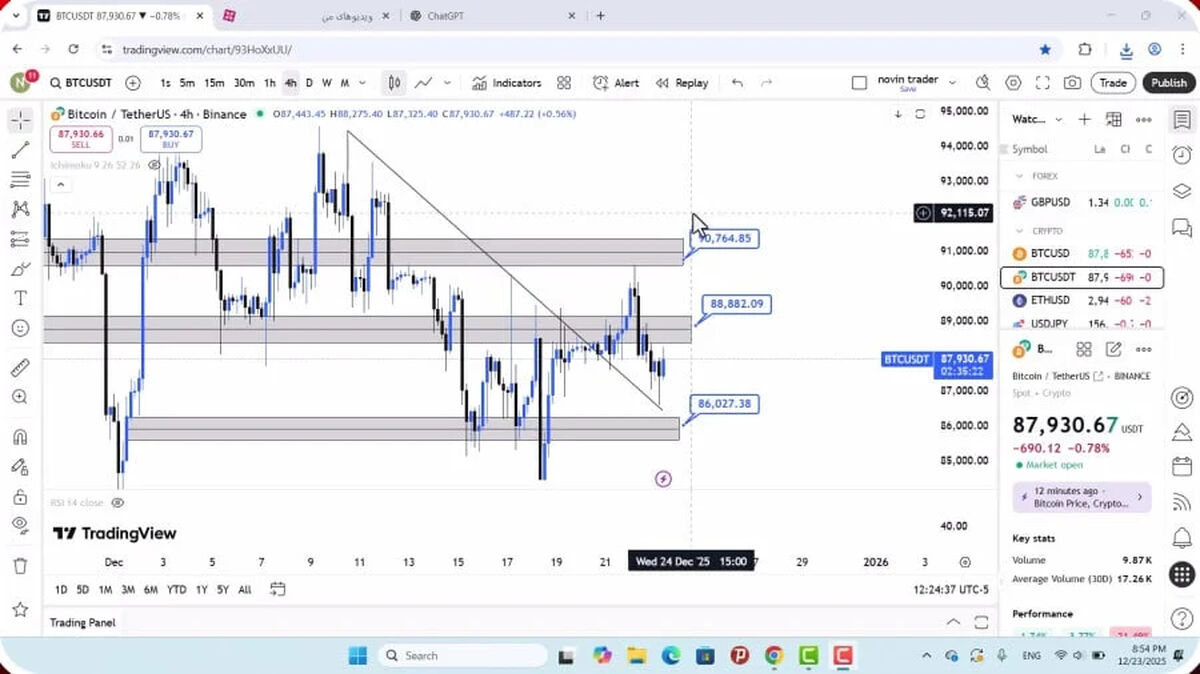Redo the last chart action
Image resolution: width=1200 pixels, height=674 pixels.
pos(767,83)
